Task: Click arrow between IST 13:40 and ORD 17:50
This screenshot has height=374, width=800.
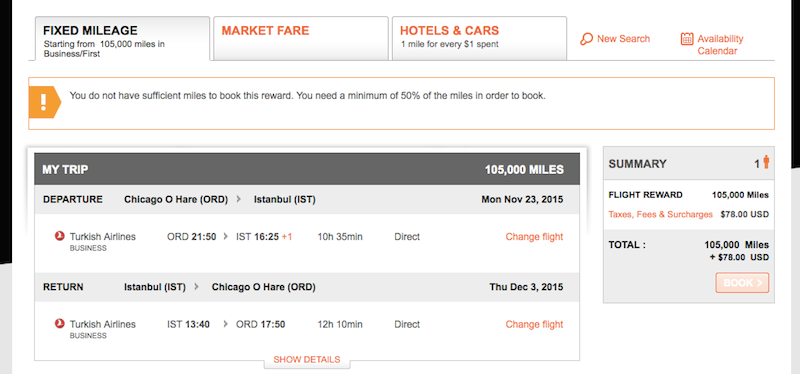Action: [226, 325]
